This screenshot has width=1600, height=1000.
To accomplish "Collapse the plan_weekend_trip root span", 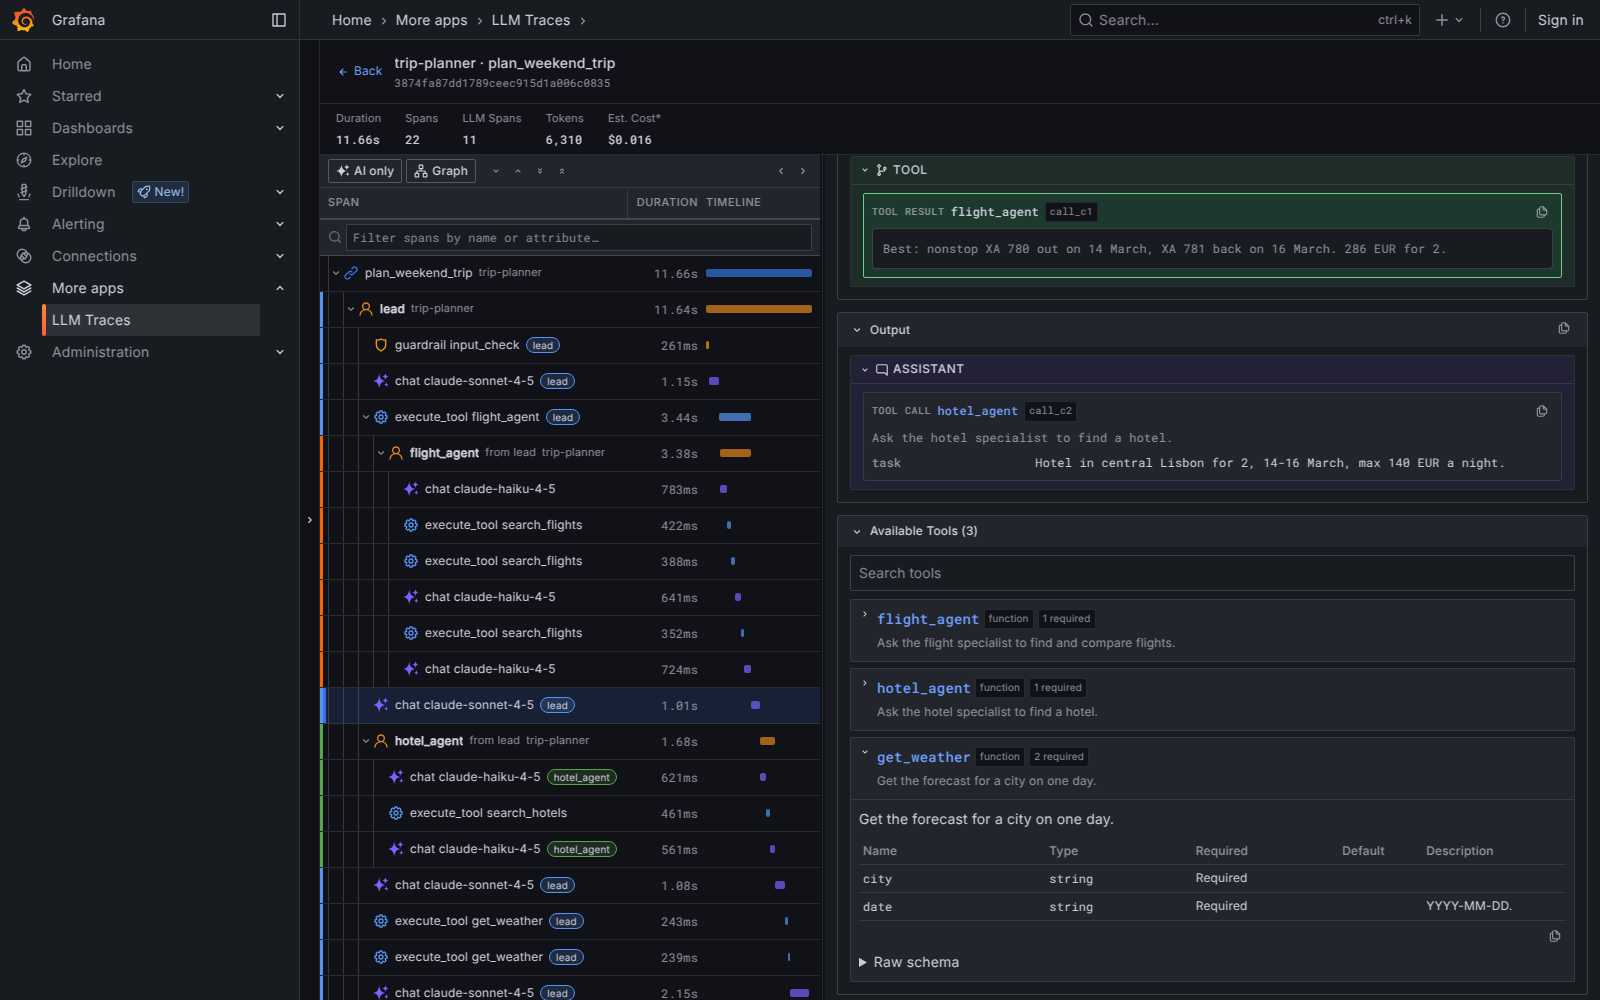I will [336, 273].
